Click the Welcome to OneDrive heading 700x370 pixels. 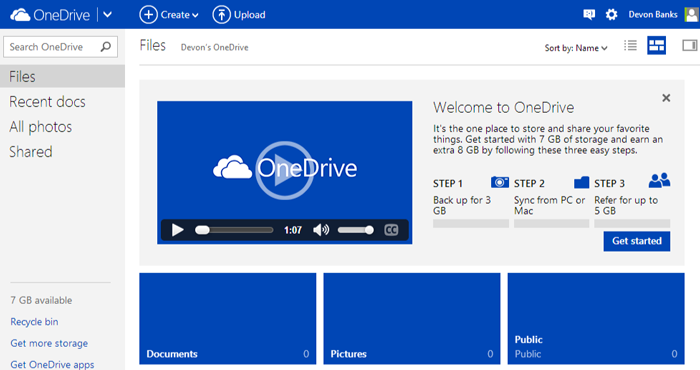[504, 108]
